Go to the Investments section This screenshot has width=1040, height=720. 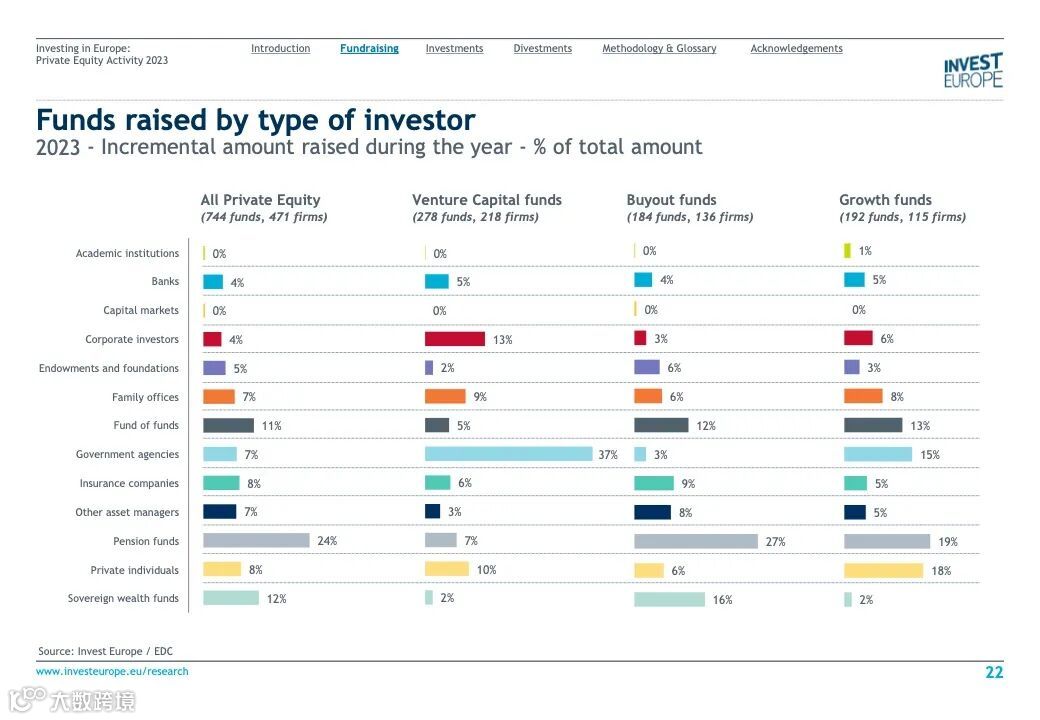454,48
